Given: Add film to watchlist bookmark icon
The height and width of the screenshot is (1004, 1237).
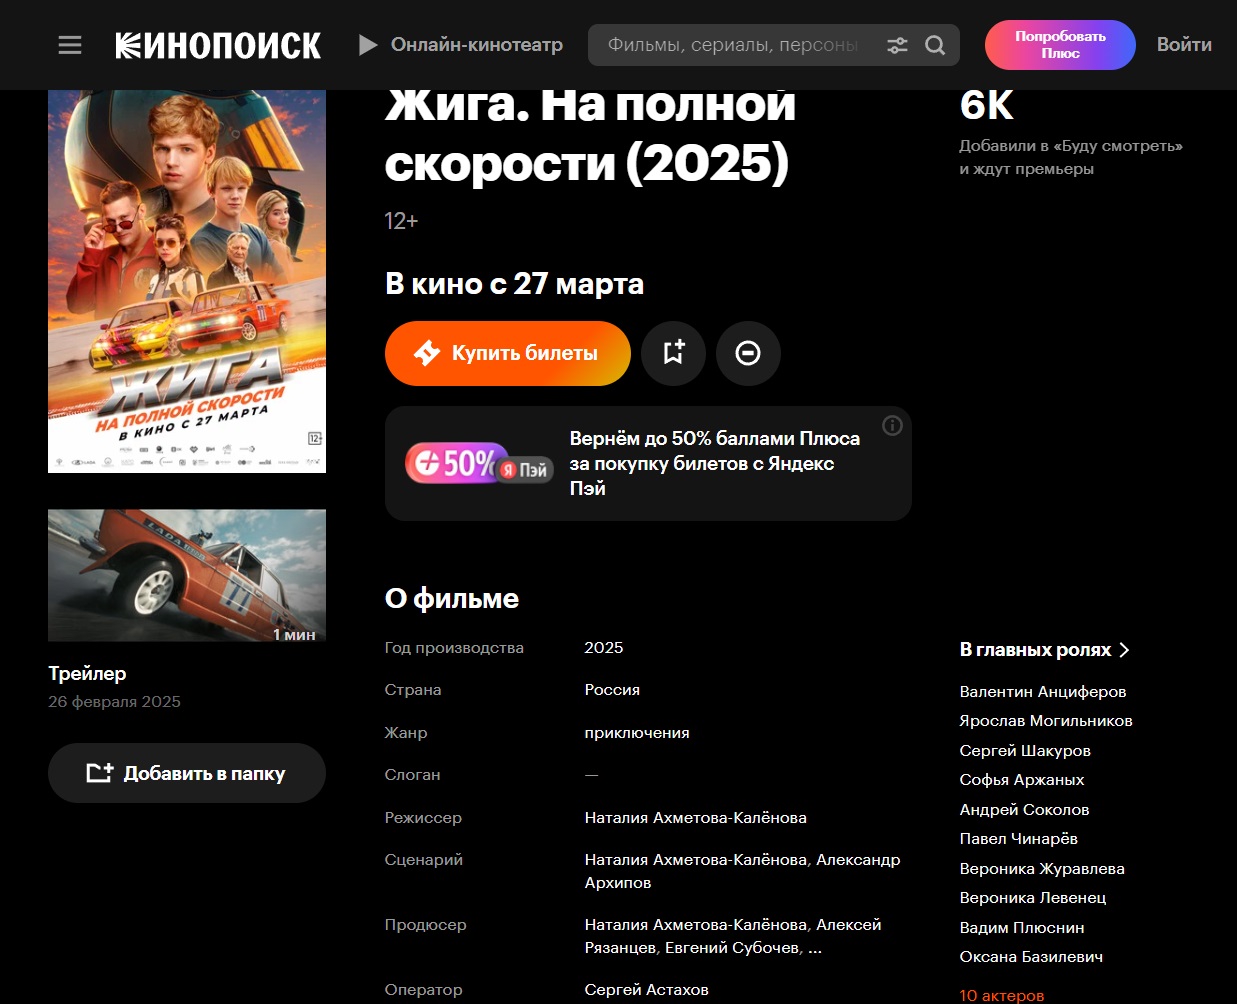Looking at the screenshot, I should point(673,353).
